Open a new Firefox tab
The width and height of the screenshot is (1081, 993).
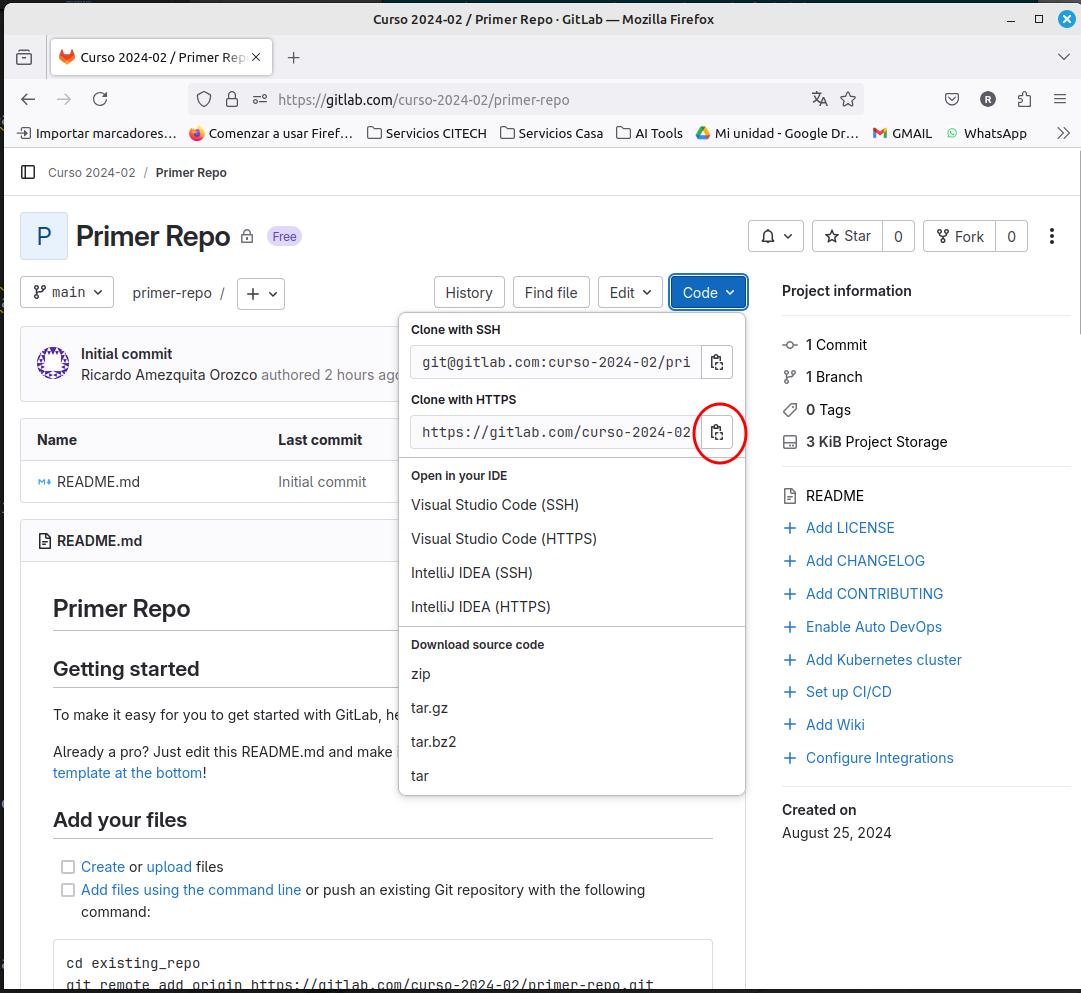point(293,57)
